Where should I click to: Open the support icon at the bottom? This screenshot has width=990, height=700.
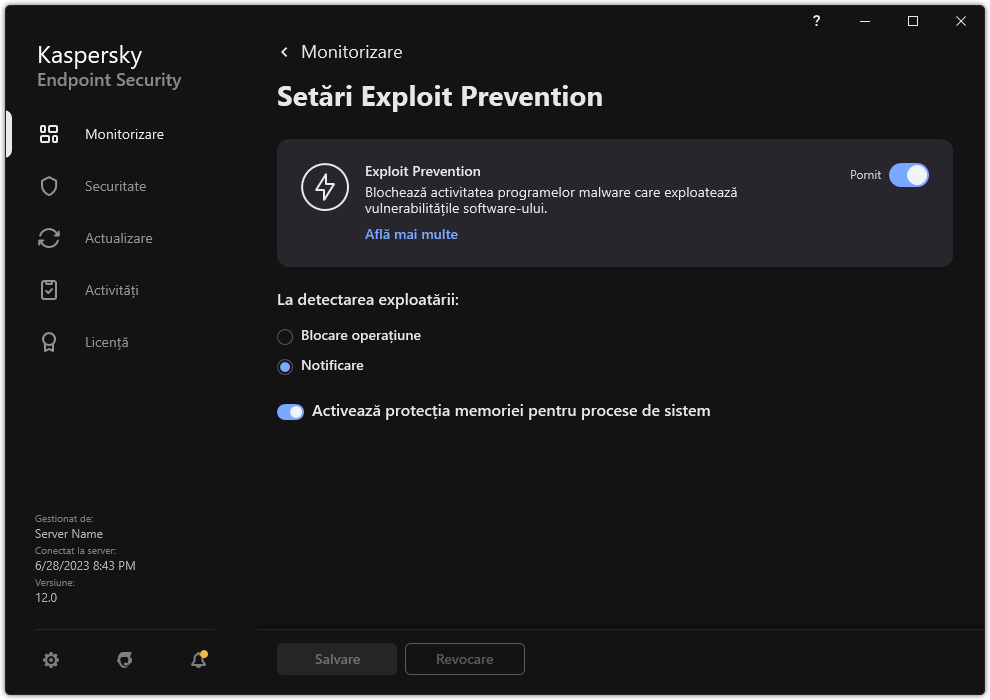click(124, 660)
